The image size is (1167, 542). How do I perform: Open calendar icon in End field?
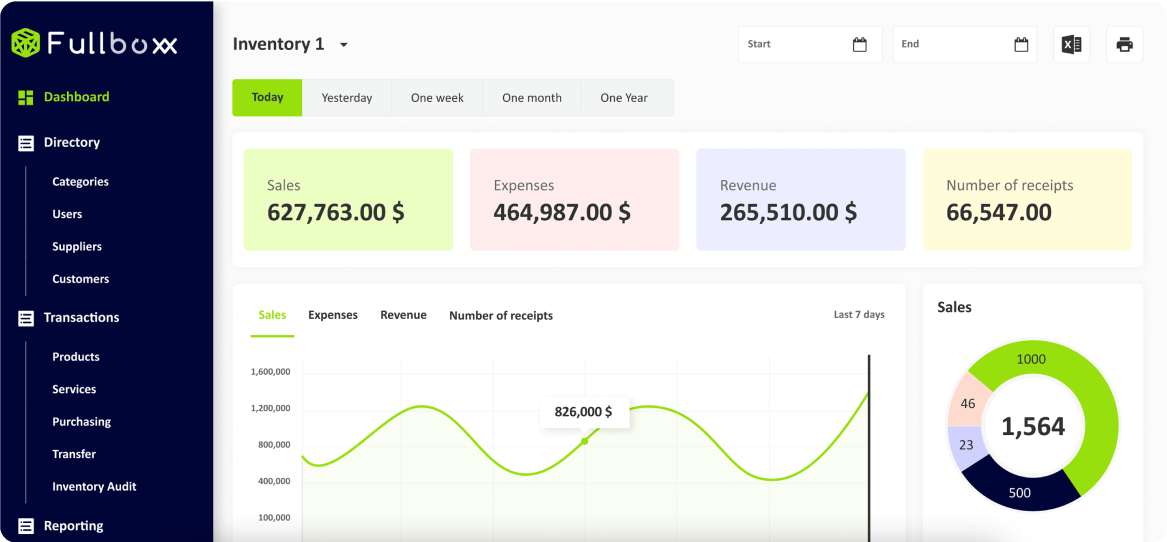(x=1021, y=45)
